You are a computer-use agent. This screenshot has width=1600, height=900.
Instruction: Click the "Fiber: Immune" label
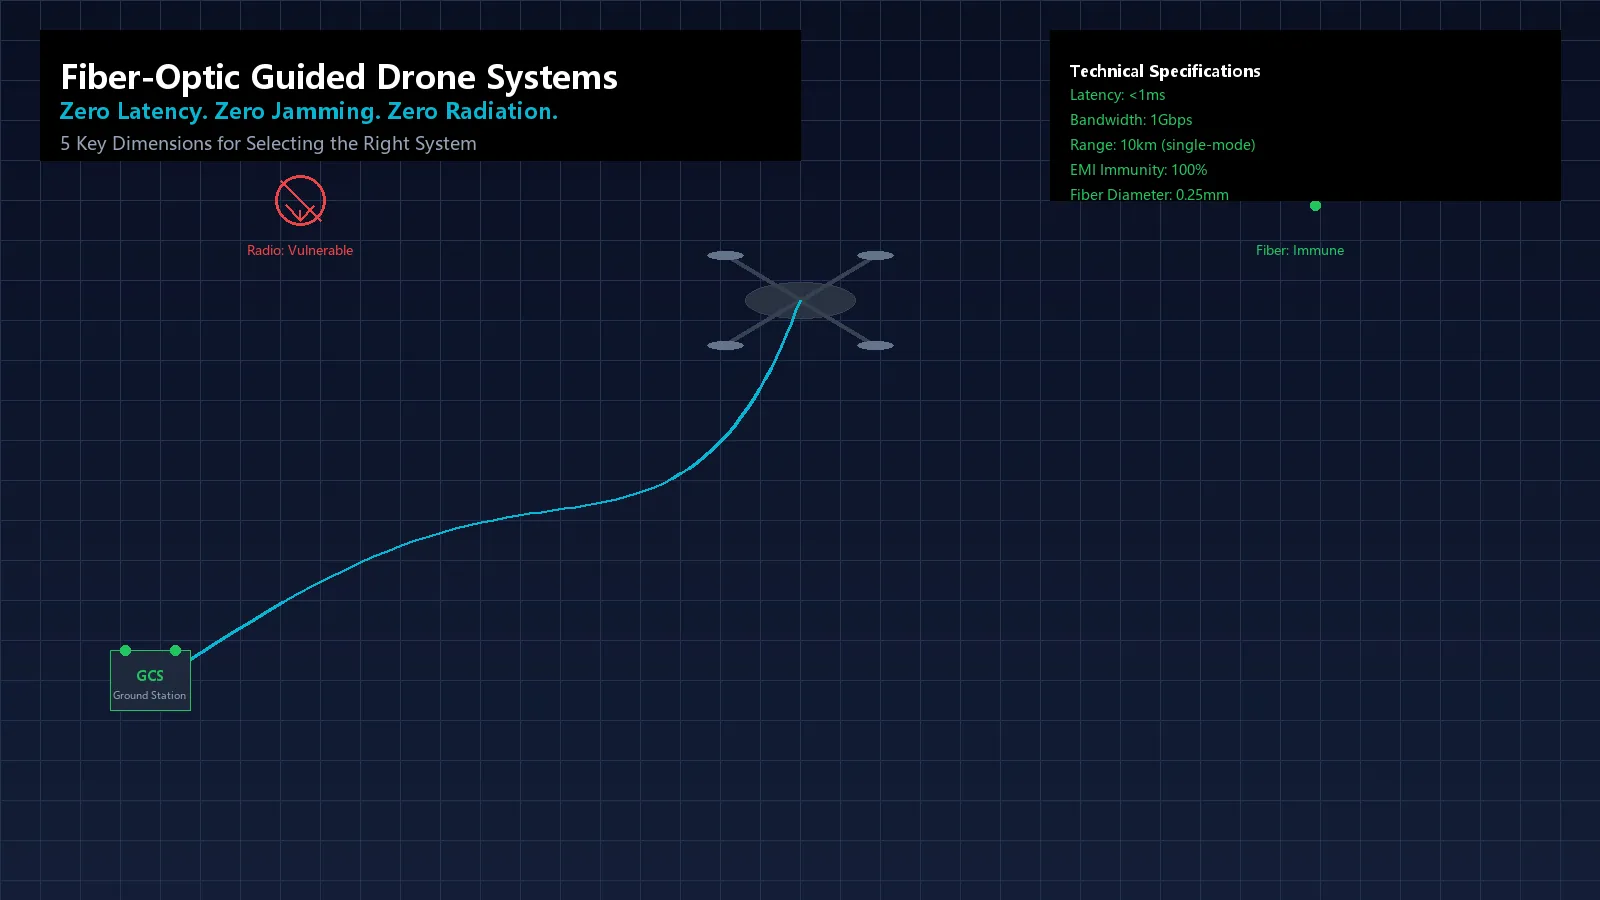1300,250
